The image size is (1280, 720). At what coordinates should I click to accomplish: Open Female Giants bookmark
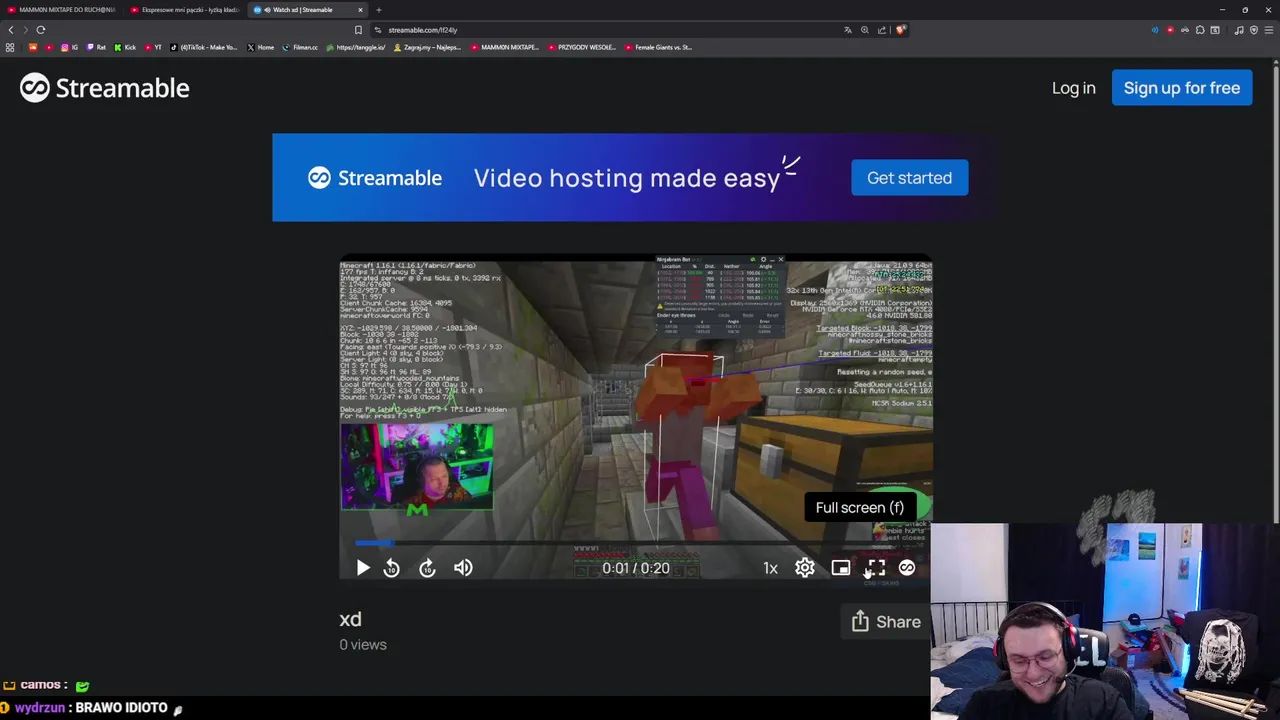click(x=658, y=47)
